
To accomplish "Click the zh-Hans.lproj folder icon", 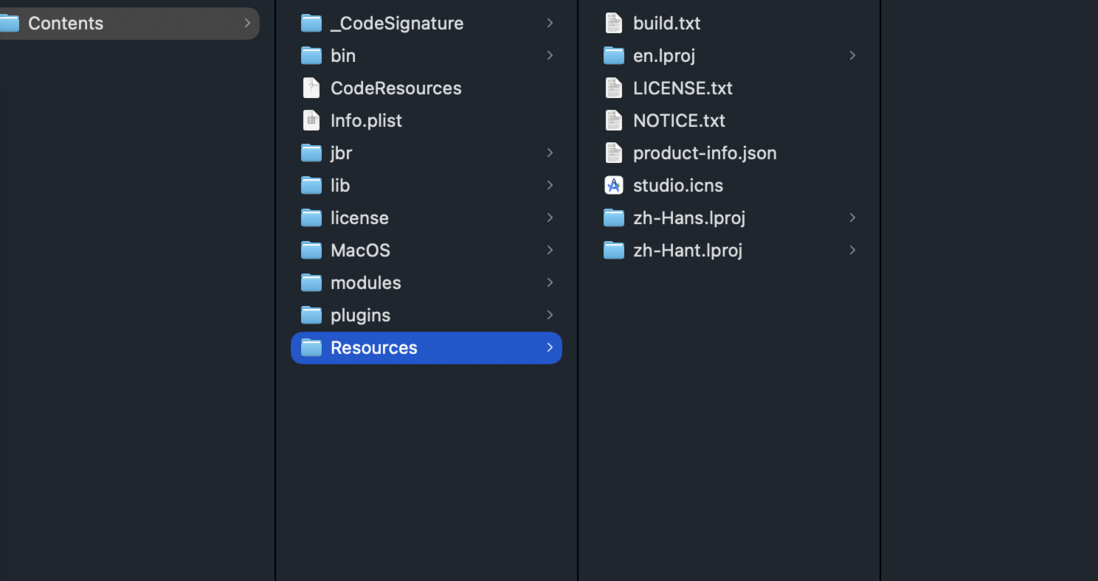I will [614, 218].
